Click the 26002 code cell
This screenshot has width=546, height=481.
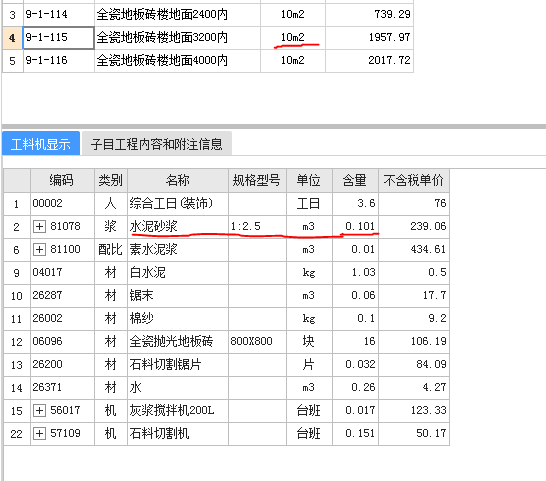[62, 319]
